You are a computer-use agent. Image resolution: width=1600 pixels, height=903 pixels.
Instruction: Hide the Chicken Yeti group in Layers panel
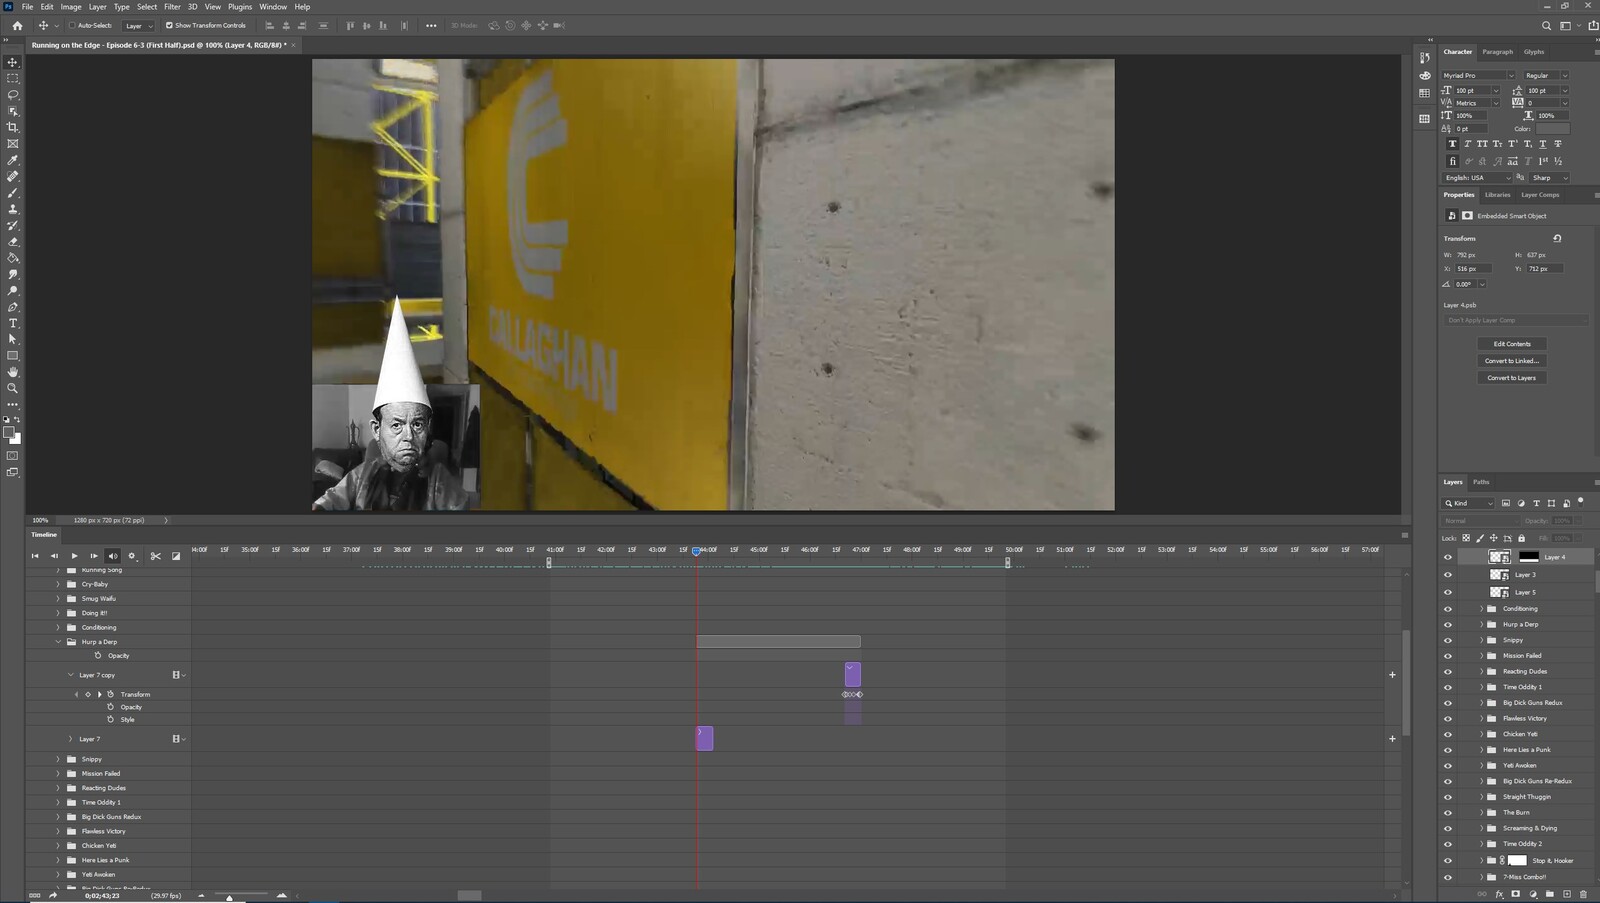tap(1447, 734)
